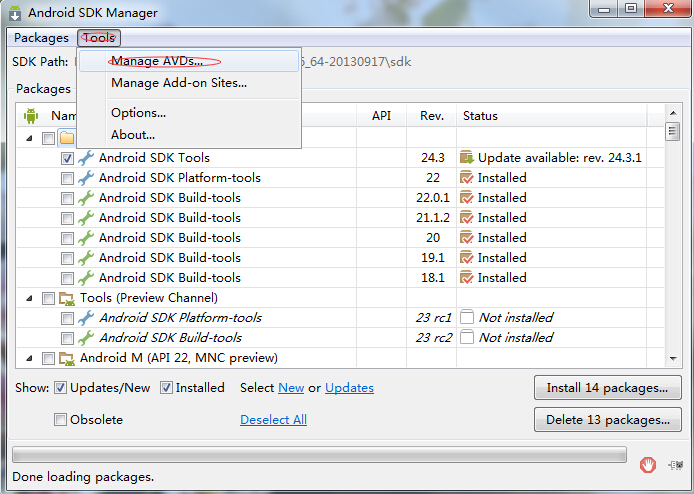
Task: Click the wrench icon for Build-tools 23 rc2
Action: 86,338
